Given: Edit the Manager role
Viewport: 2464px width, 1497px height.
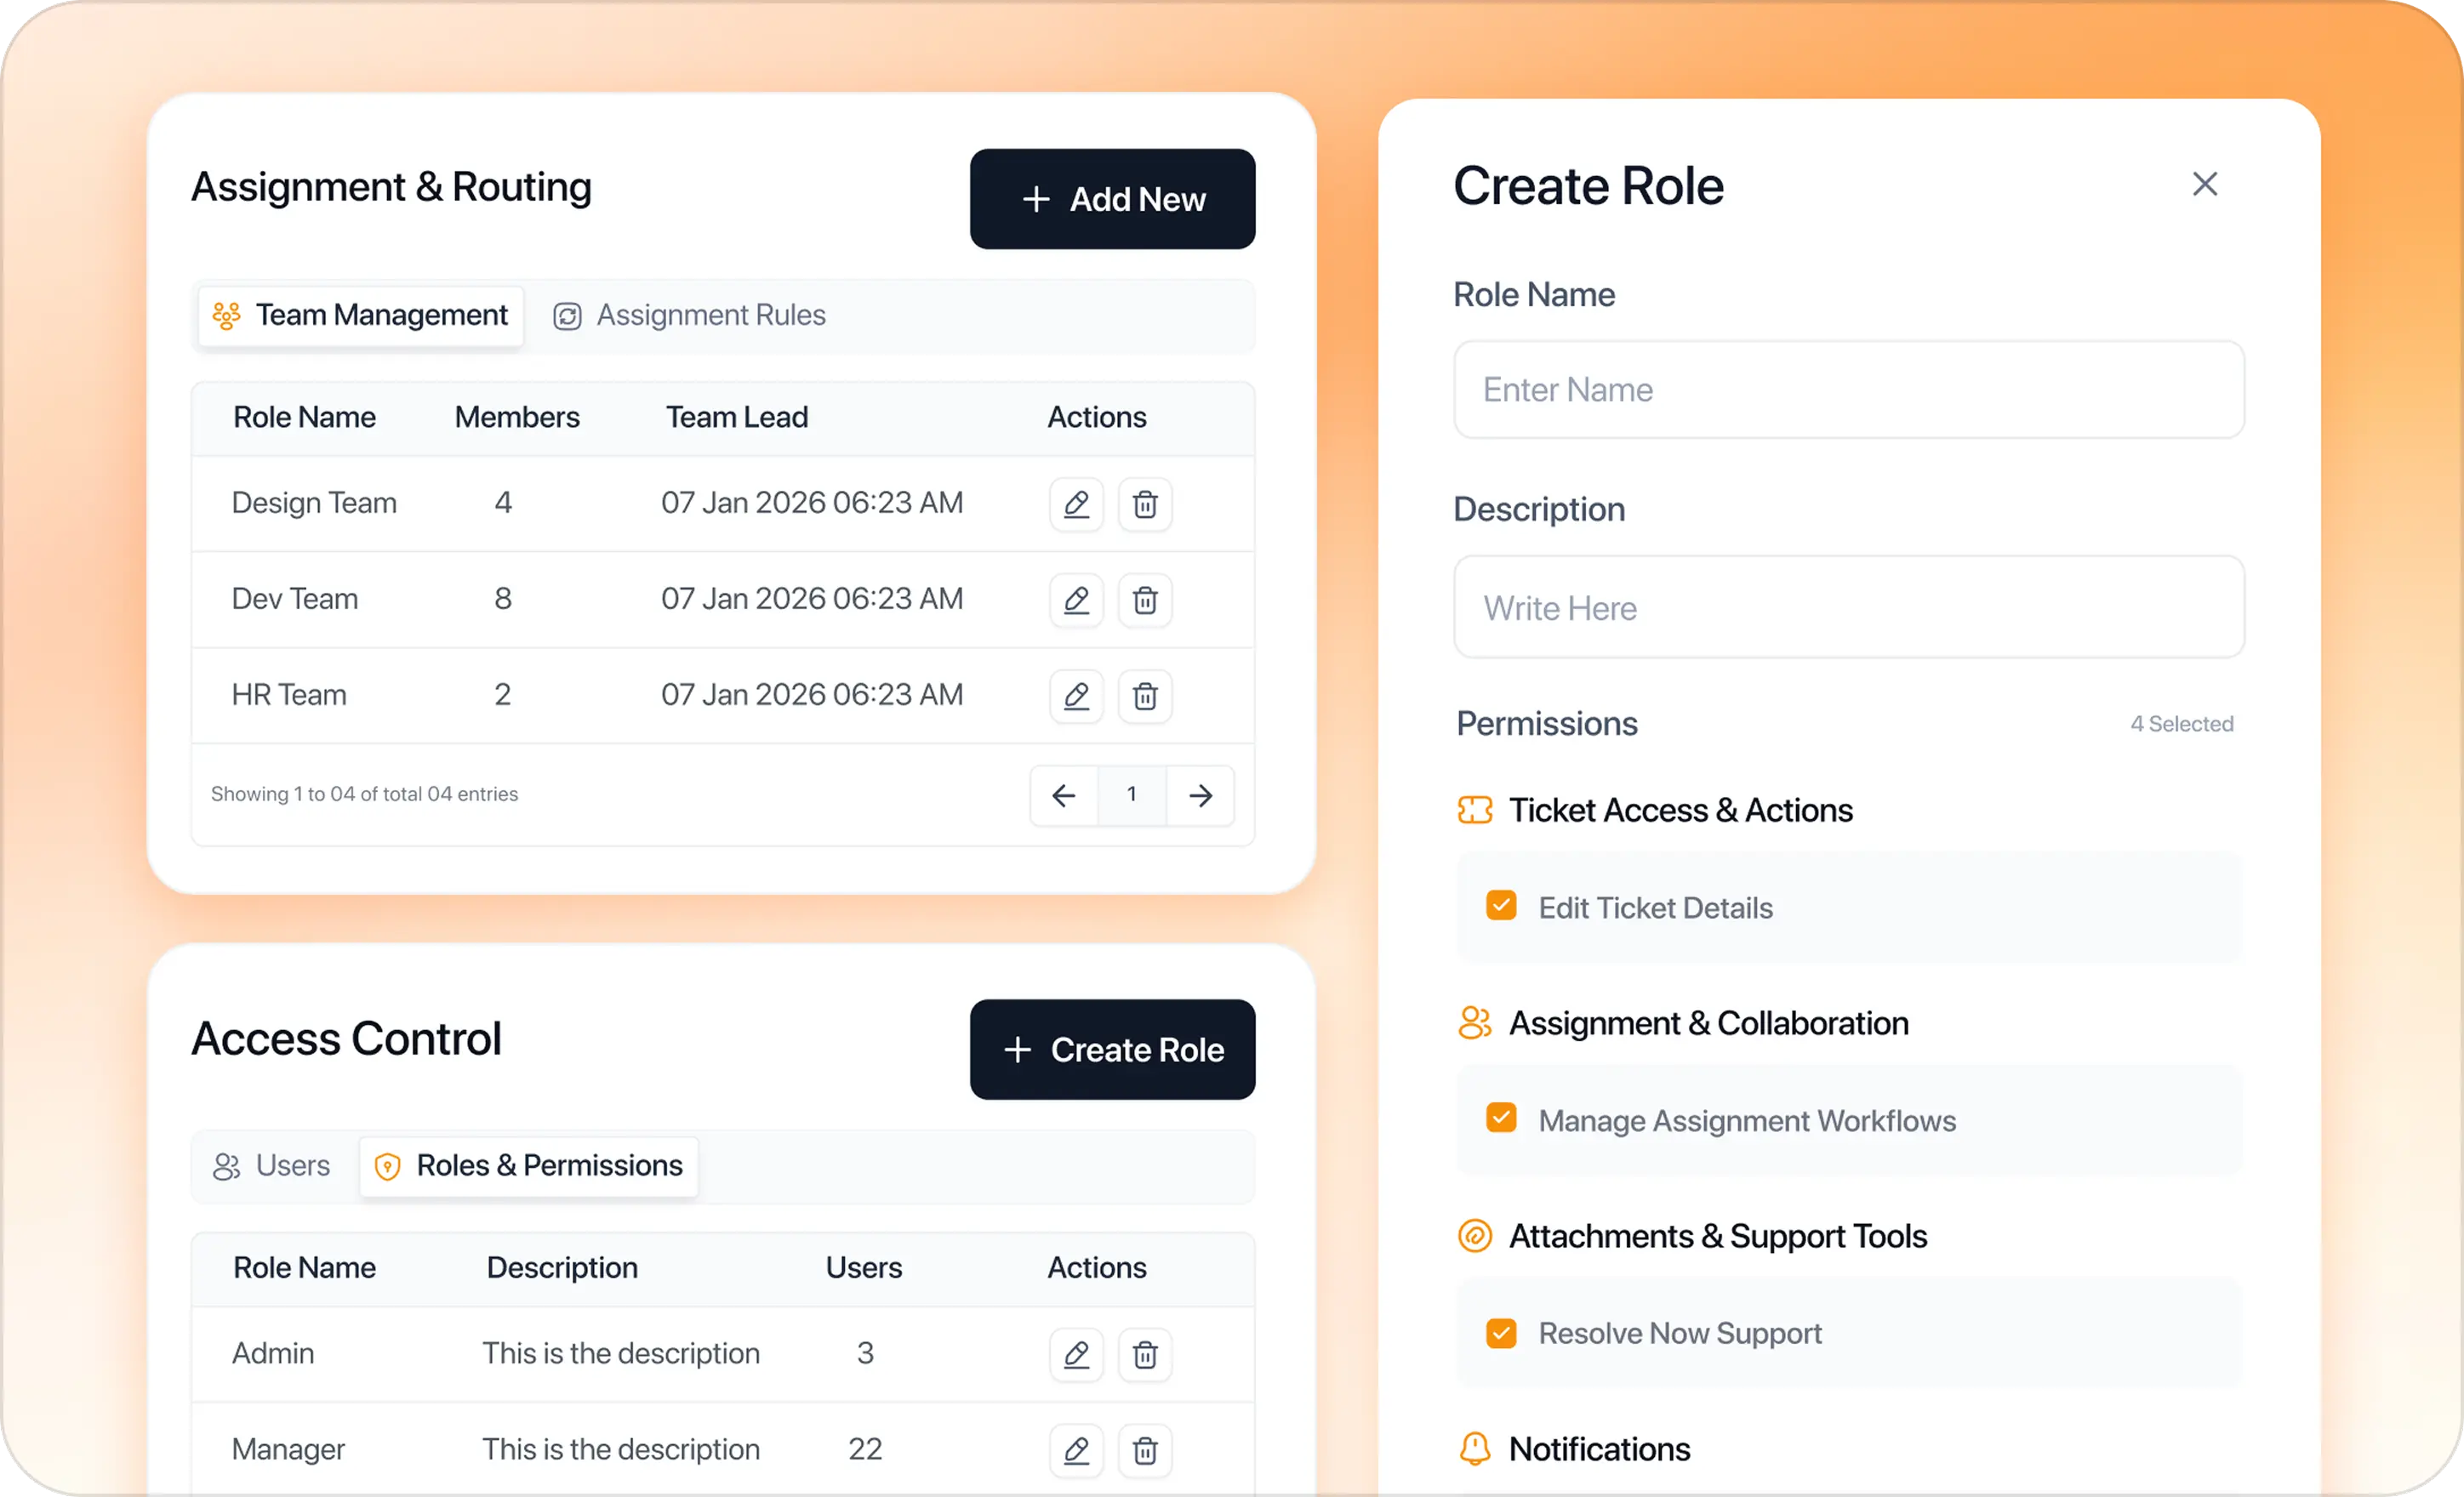Looking at the screenshot, I should 1076,1451.
